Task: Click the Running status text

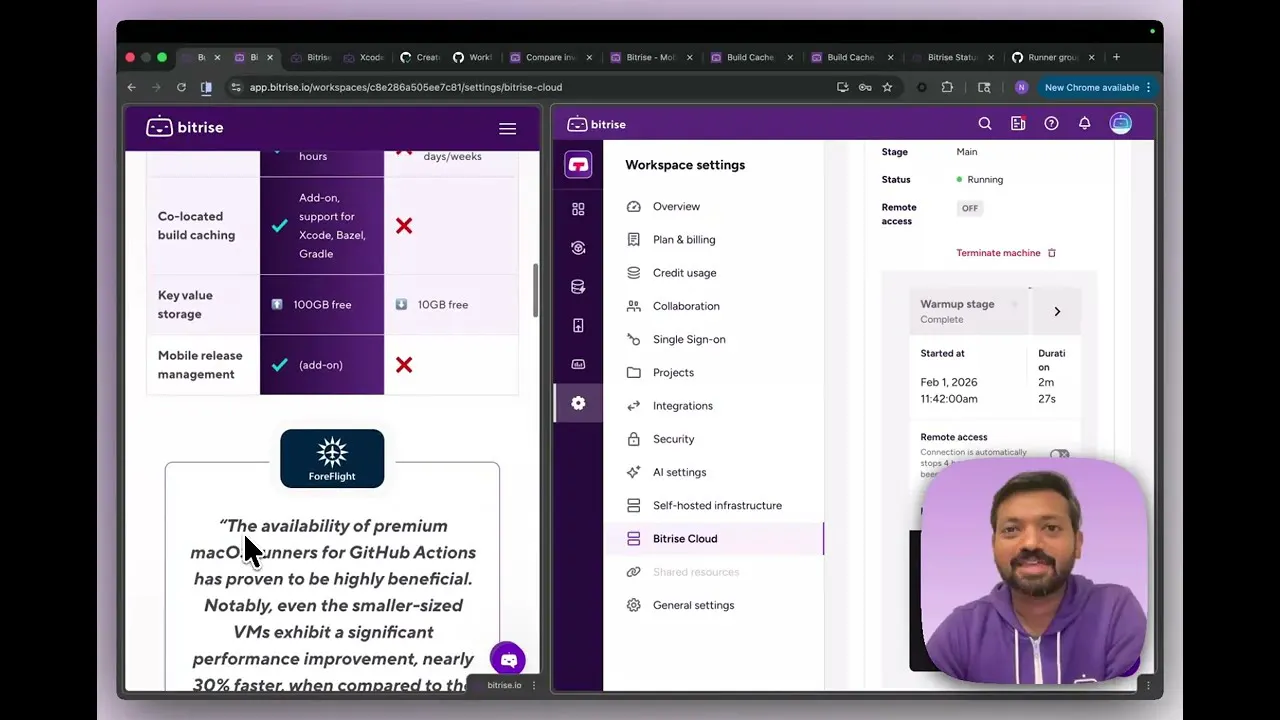Action: pos(985,180)
